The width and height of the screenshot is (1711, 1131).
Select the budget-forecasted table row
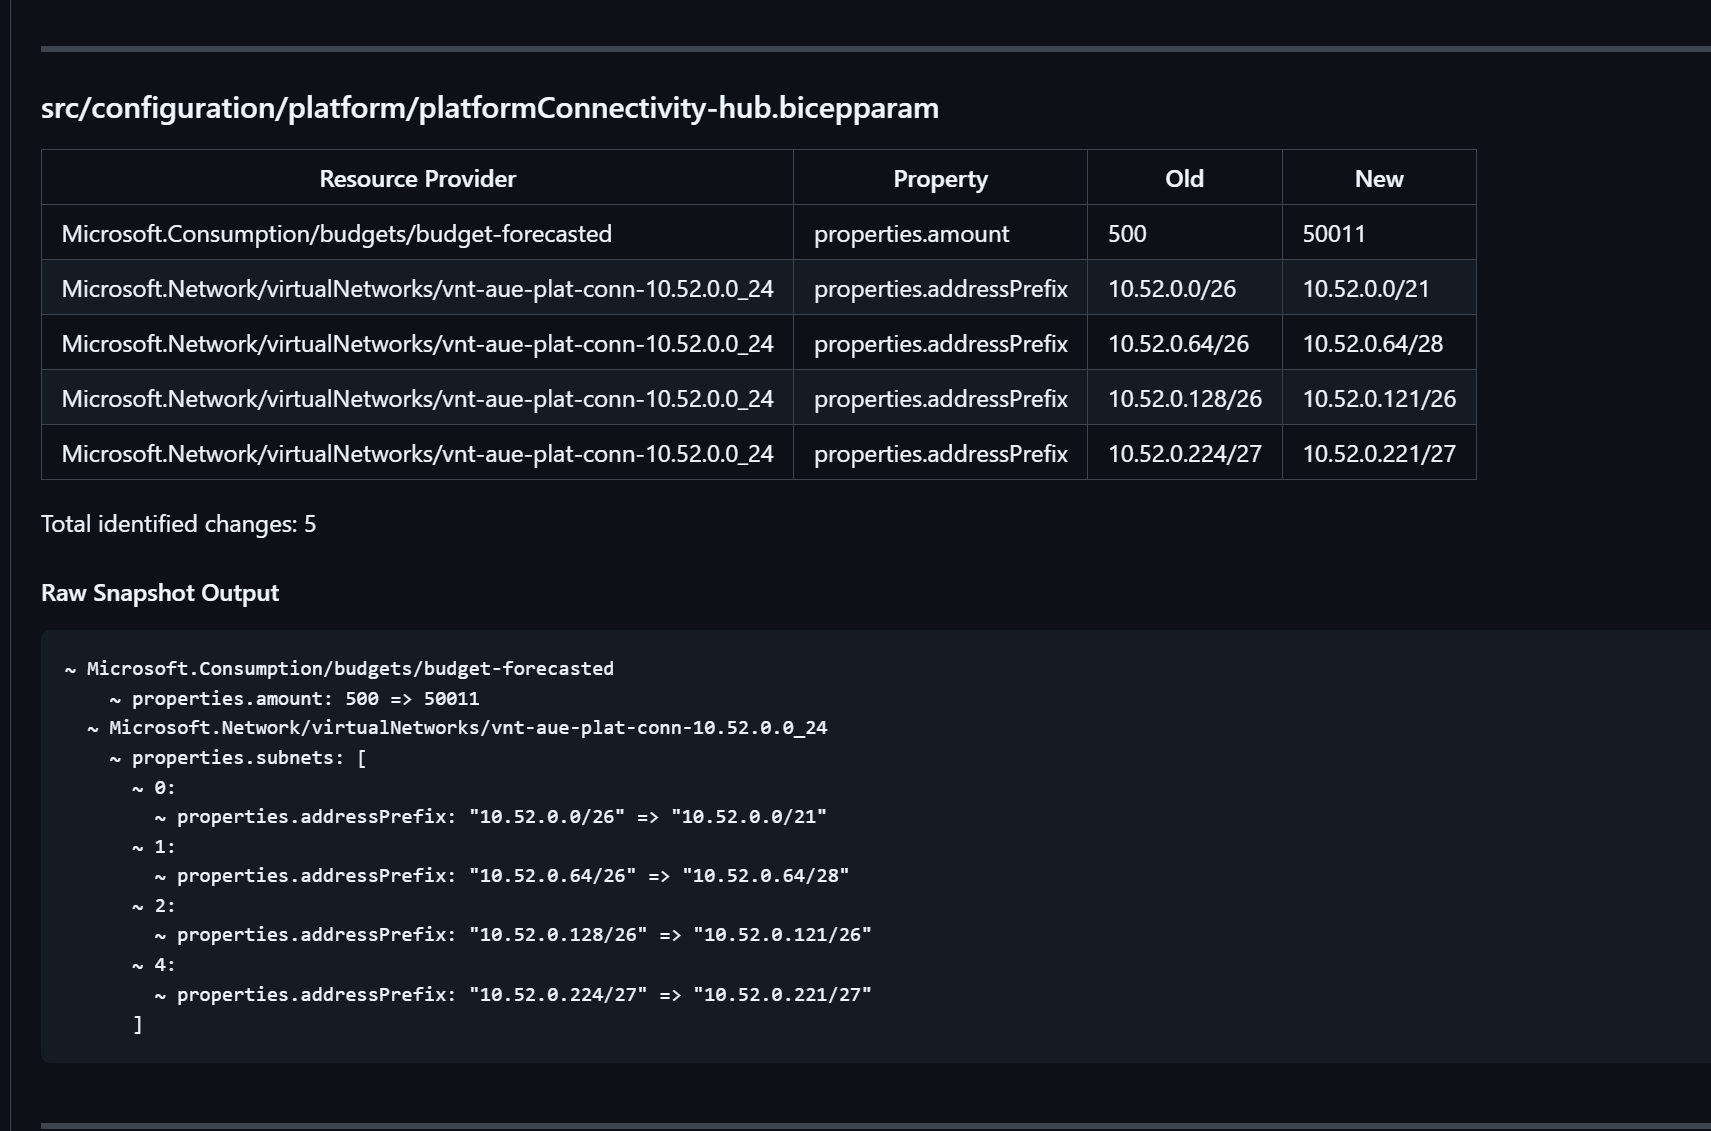[337, 233]
